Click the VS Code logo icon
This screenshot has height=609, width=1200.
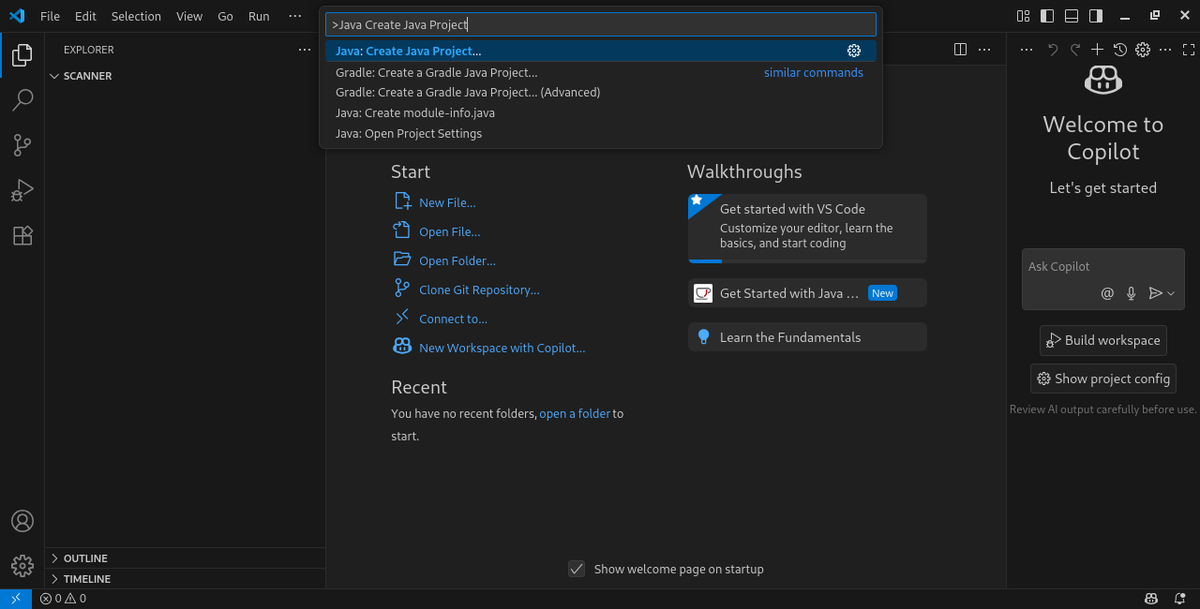[x=16, y=16]
